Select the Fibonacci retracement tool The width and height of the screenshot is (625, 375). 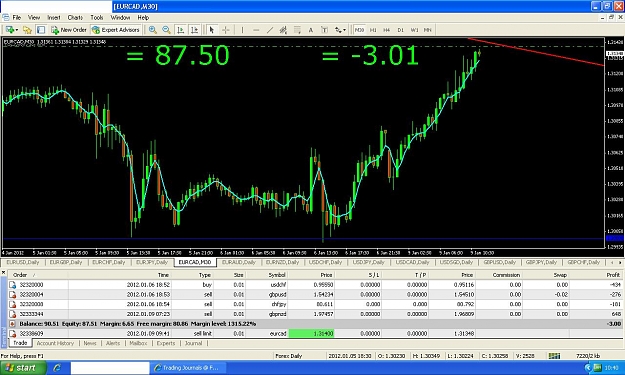(x=297, y=30)
